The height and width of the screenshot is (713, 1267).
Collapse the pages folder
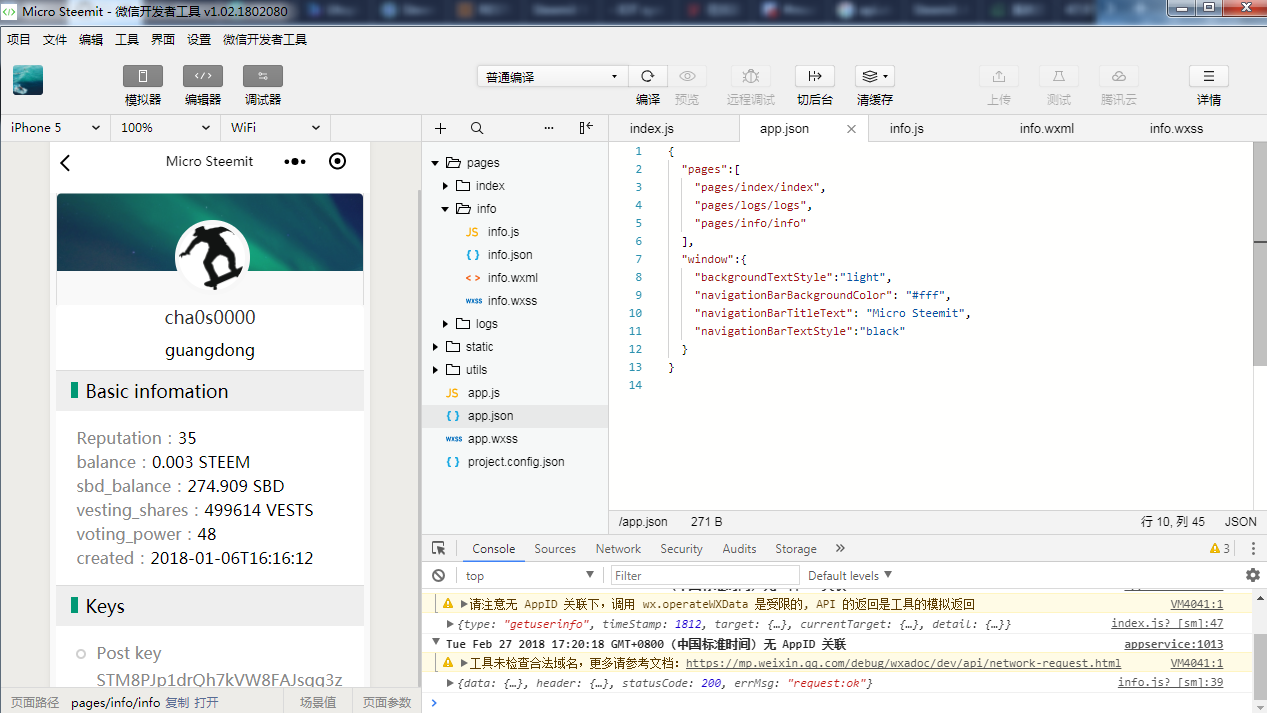click(x=436, y=163)
